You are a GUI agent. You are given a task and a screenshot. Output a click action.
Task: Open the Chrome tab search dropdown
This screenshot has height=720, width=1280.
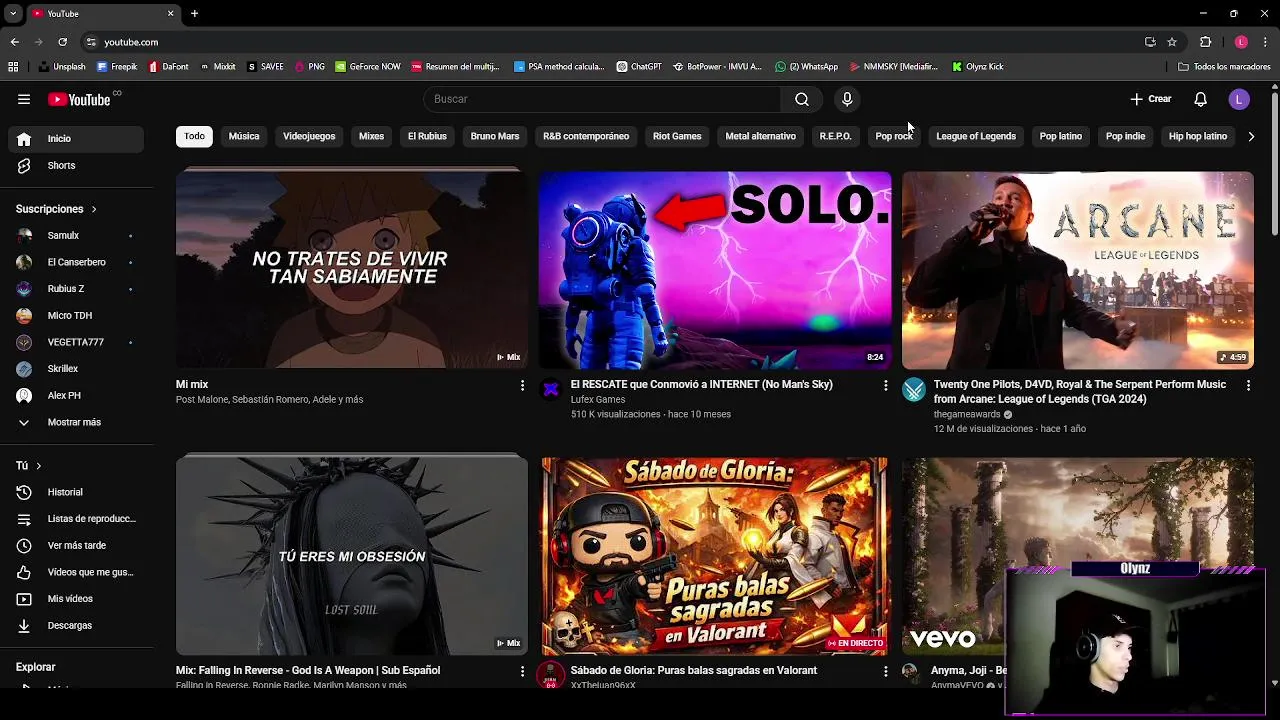(13, 13)
